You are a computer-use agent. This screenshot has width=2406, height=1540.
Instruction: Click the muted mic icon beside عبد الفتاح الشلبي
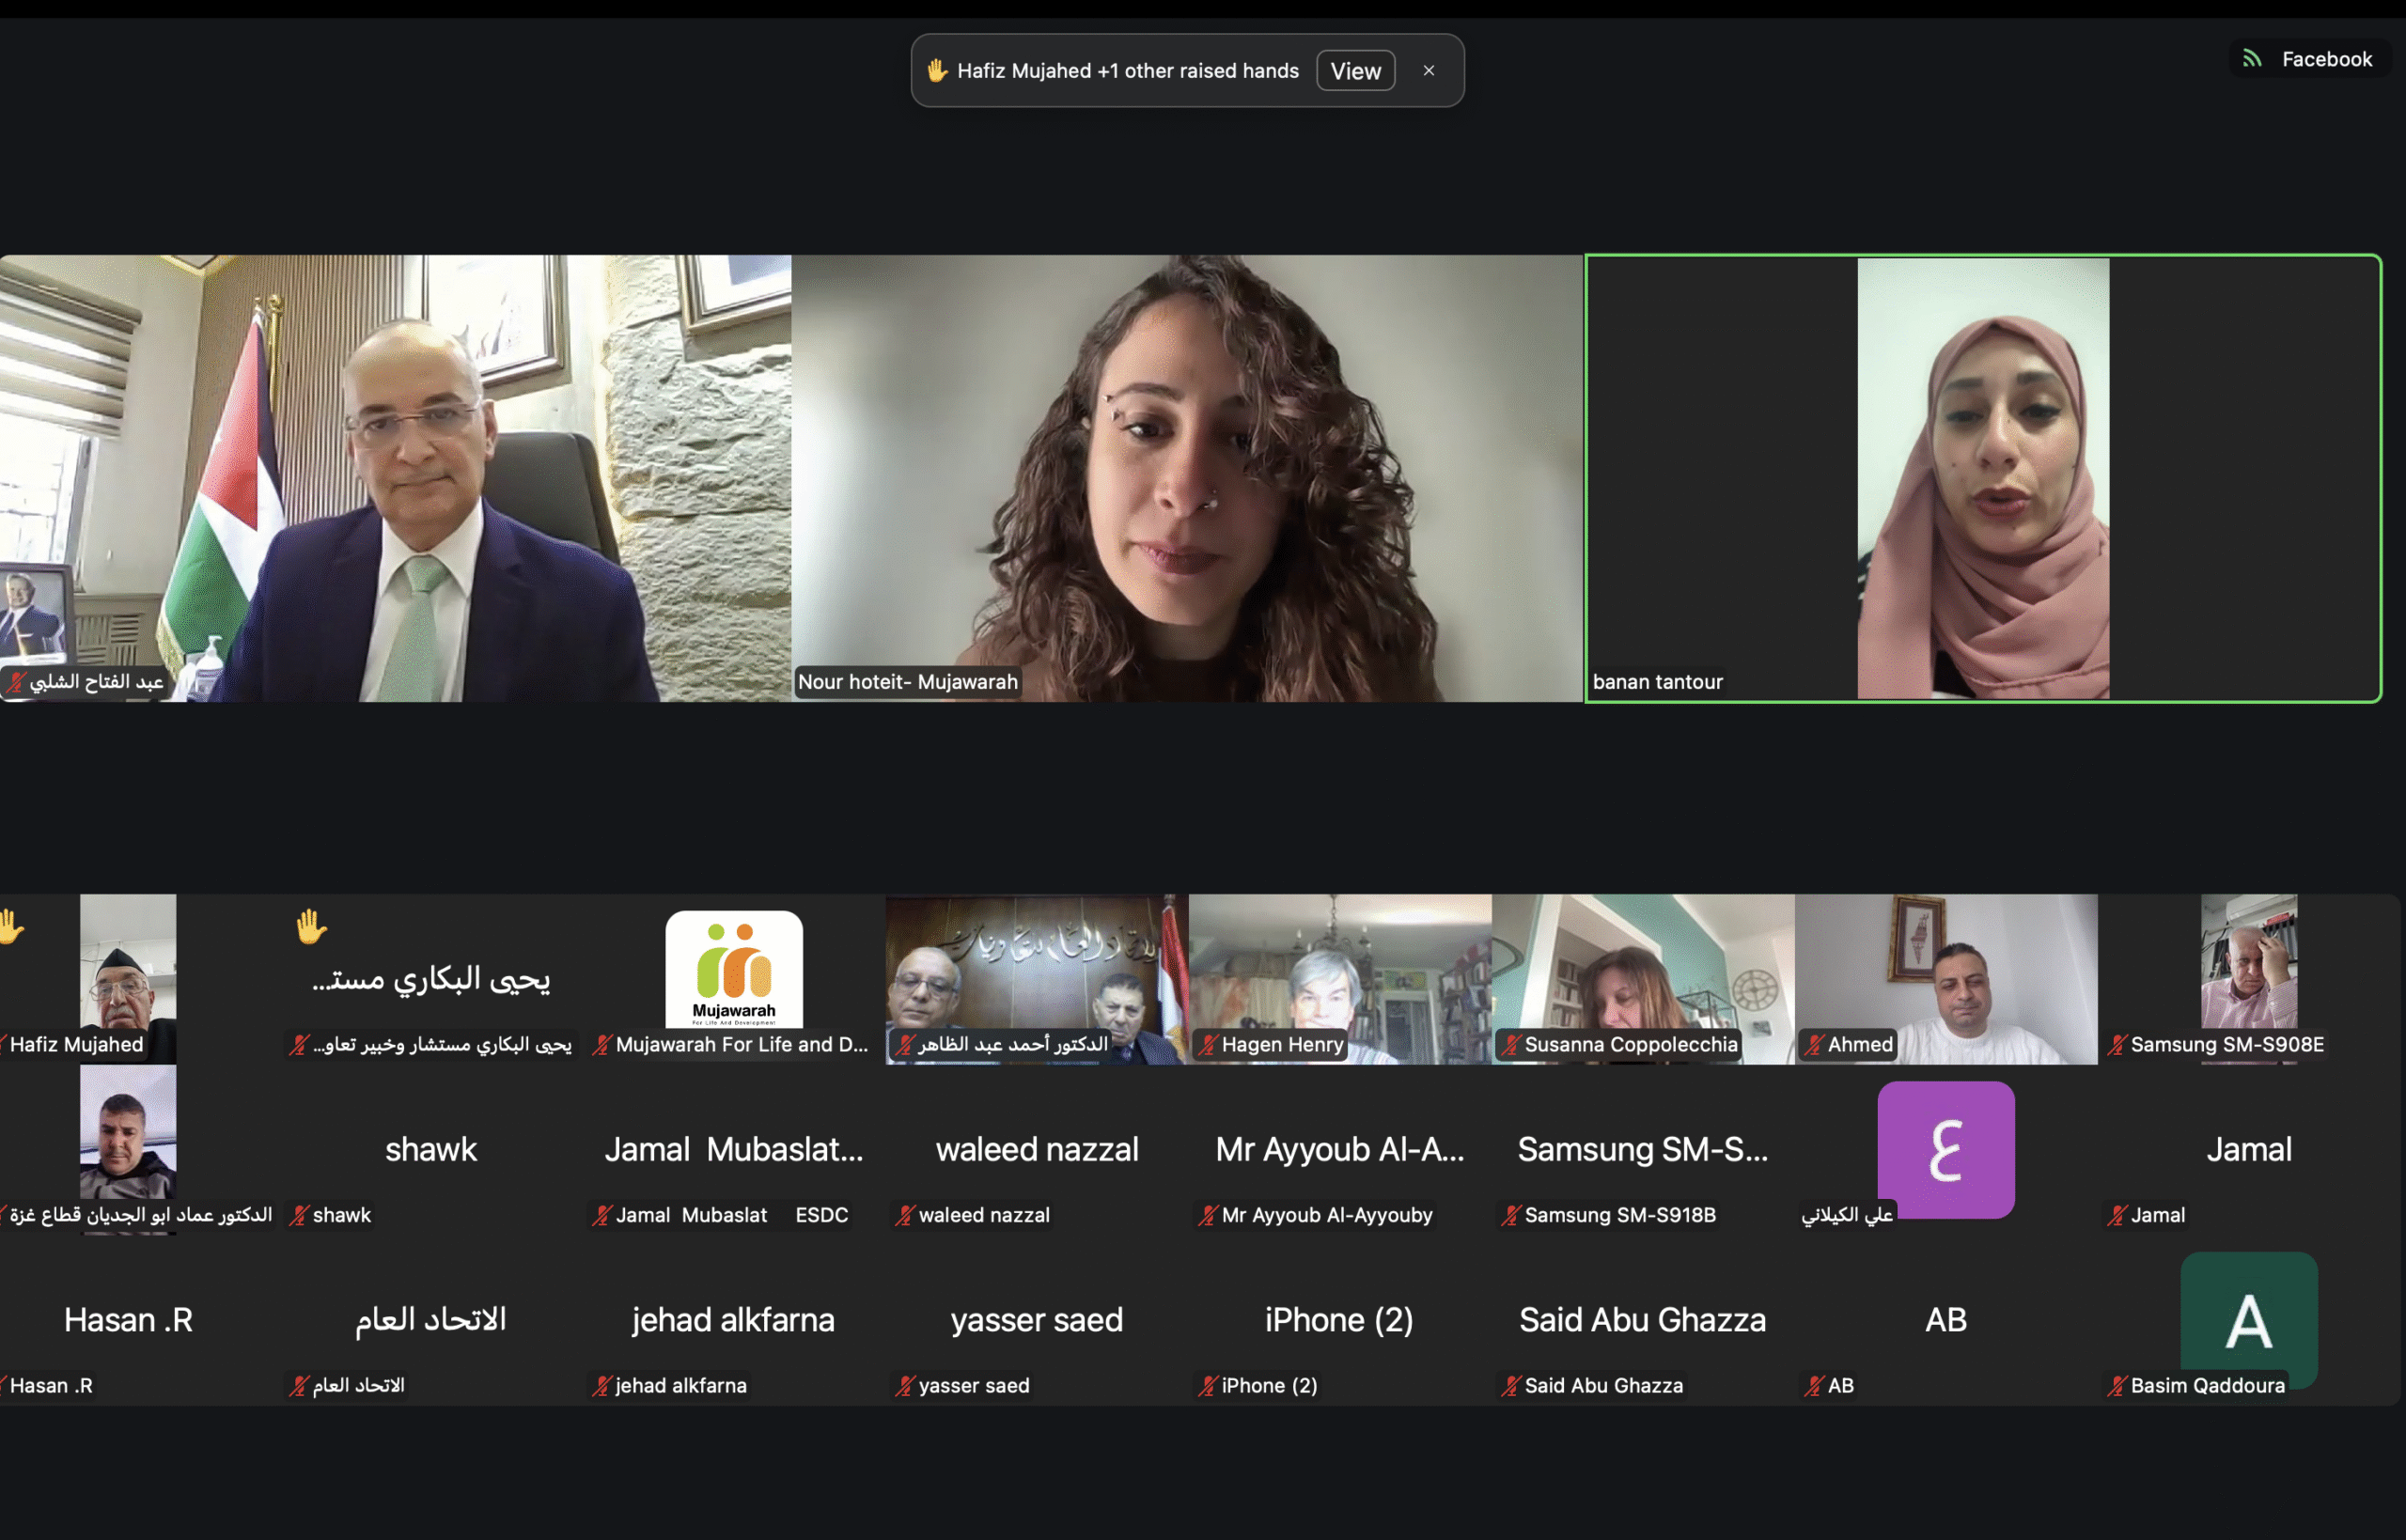[x=14, y=685]
